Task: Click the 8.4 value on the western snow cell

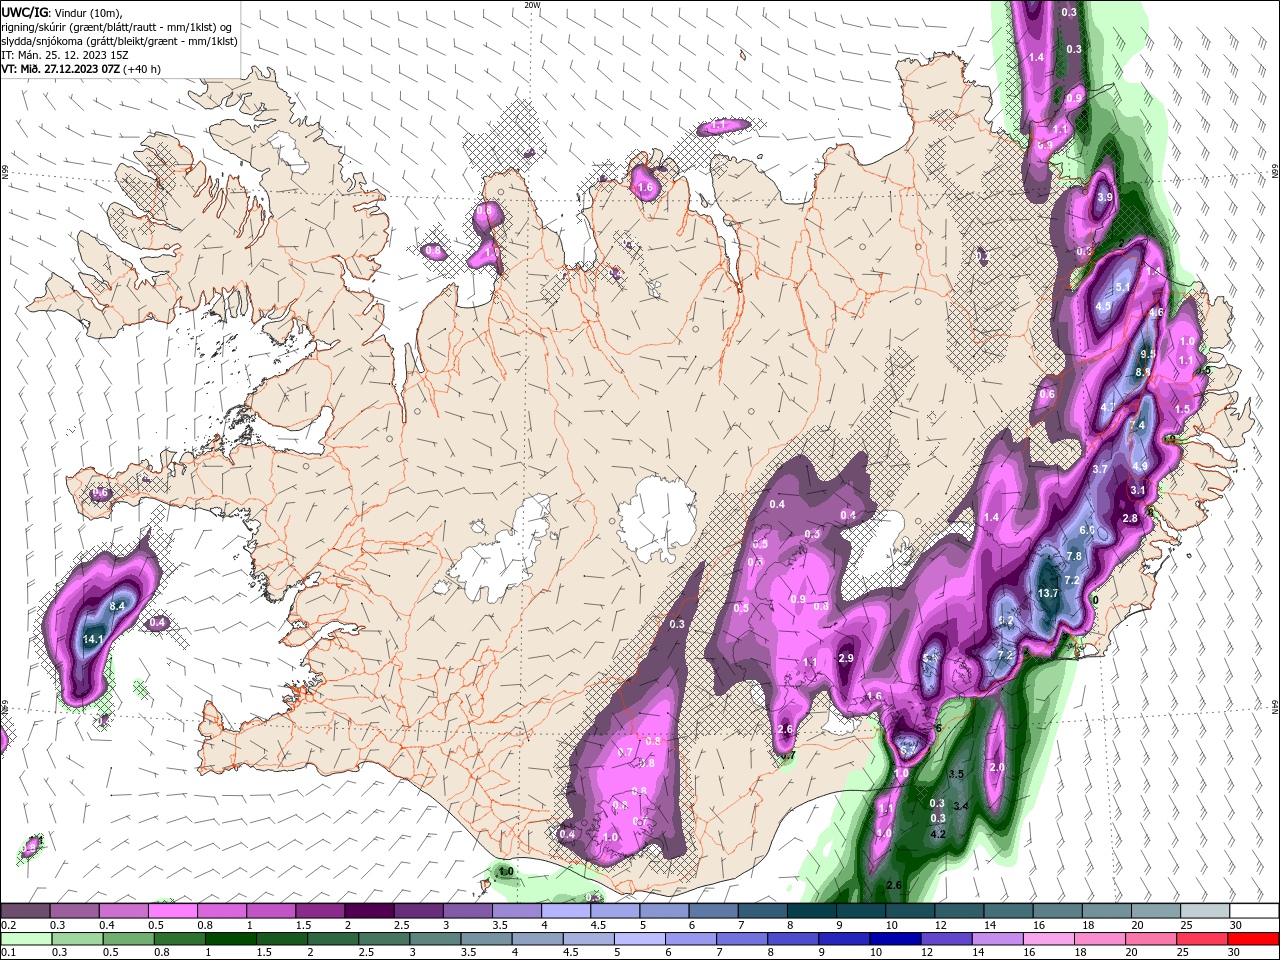Action: point(117,606)
